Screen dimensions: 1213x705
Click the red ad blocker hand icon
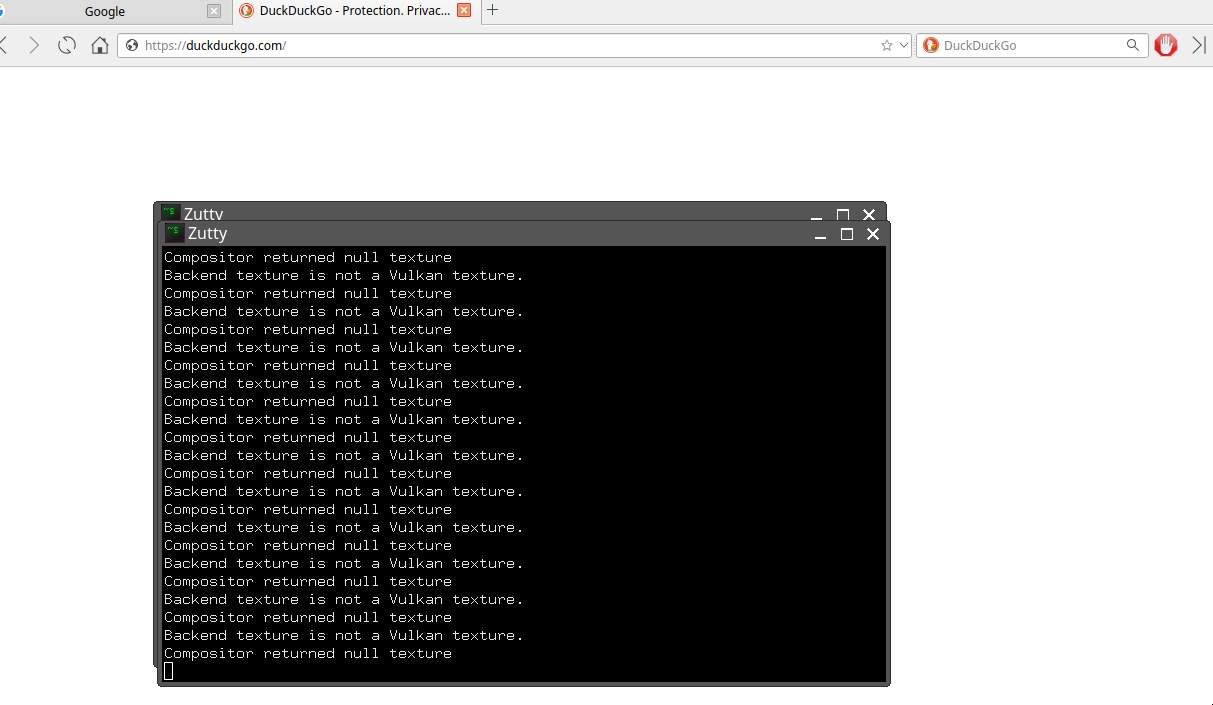[1165, 45]
